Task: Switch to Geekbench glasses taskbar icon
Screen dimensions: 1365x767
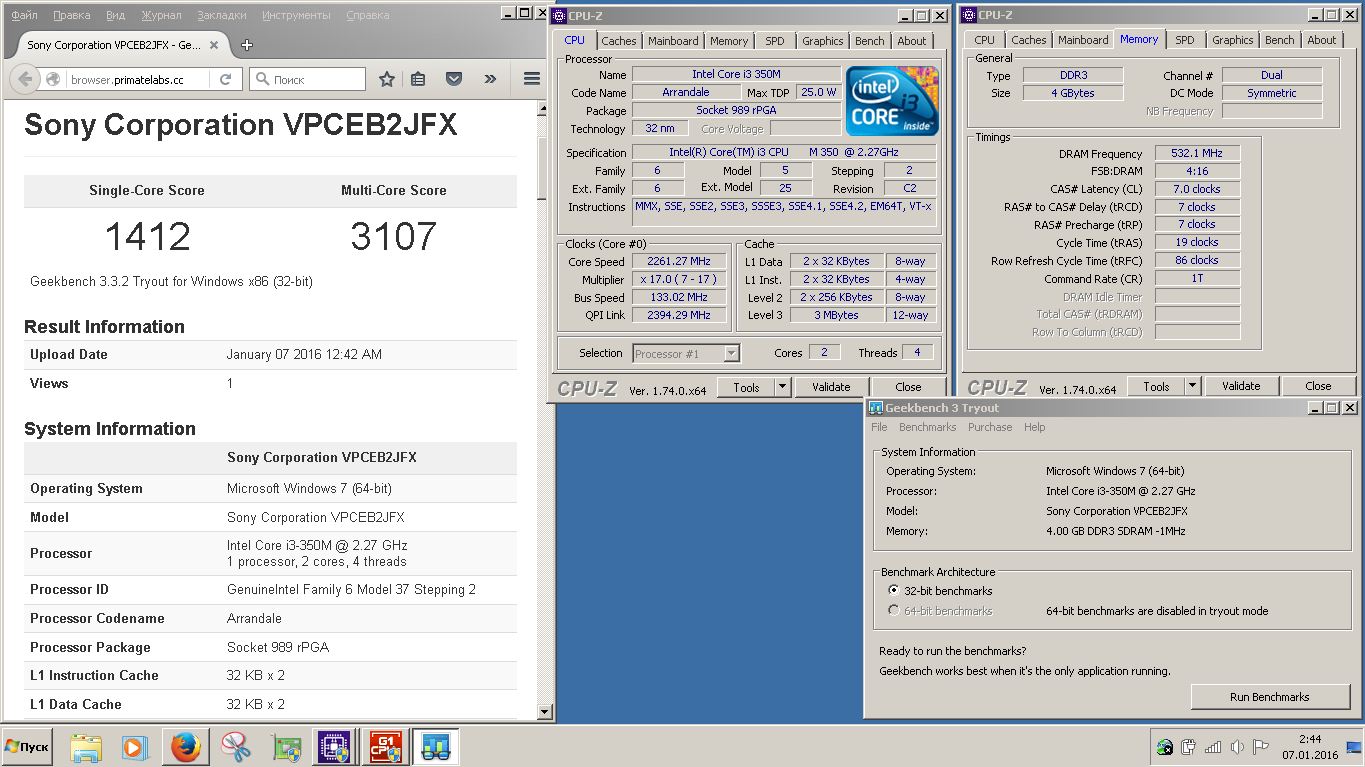Action: click(x=435, y=747)
